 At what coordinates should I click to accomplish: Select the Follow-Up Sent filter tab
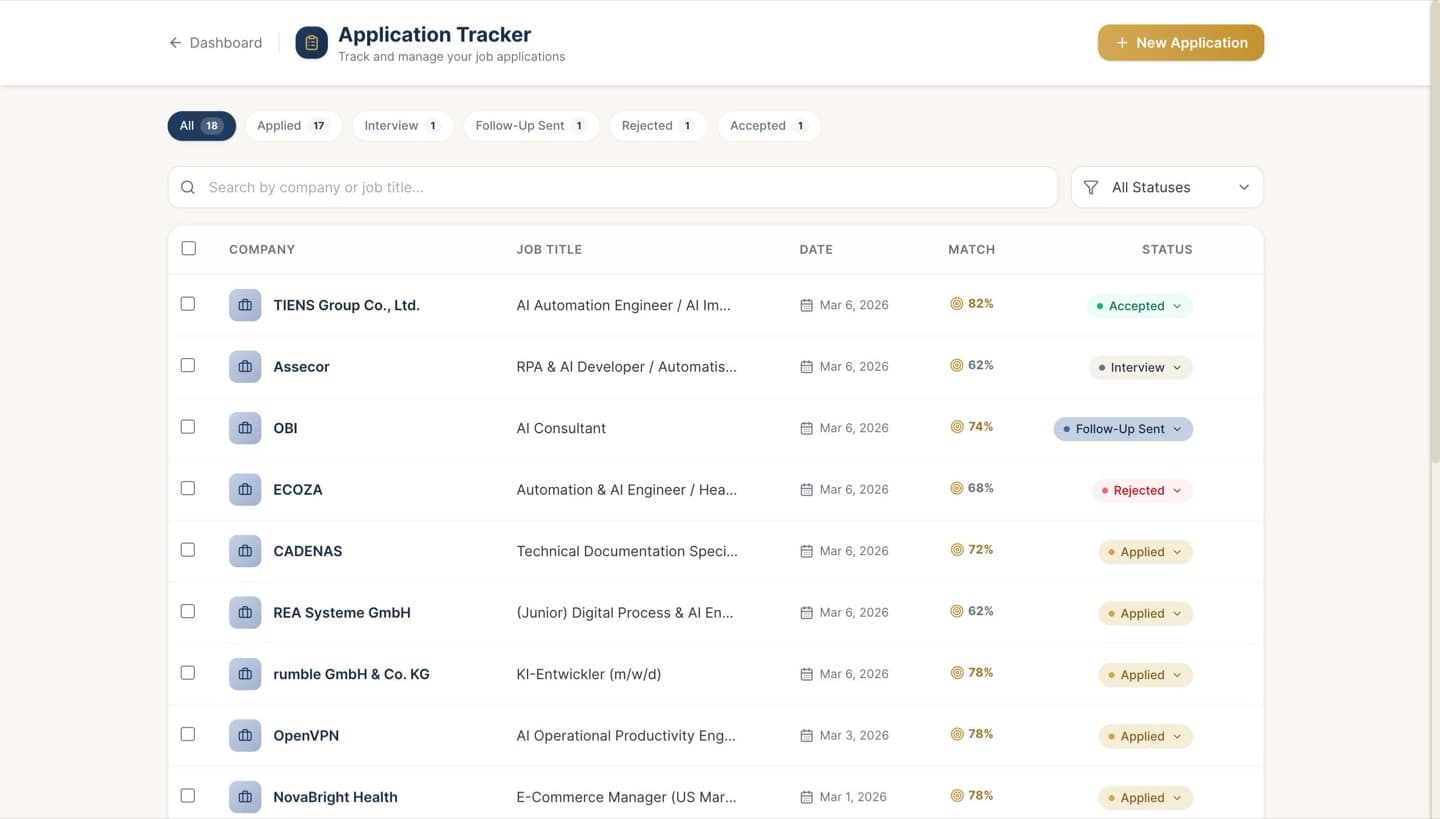(531, 125)
